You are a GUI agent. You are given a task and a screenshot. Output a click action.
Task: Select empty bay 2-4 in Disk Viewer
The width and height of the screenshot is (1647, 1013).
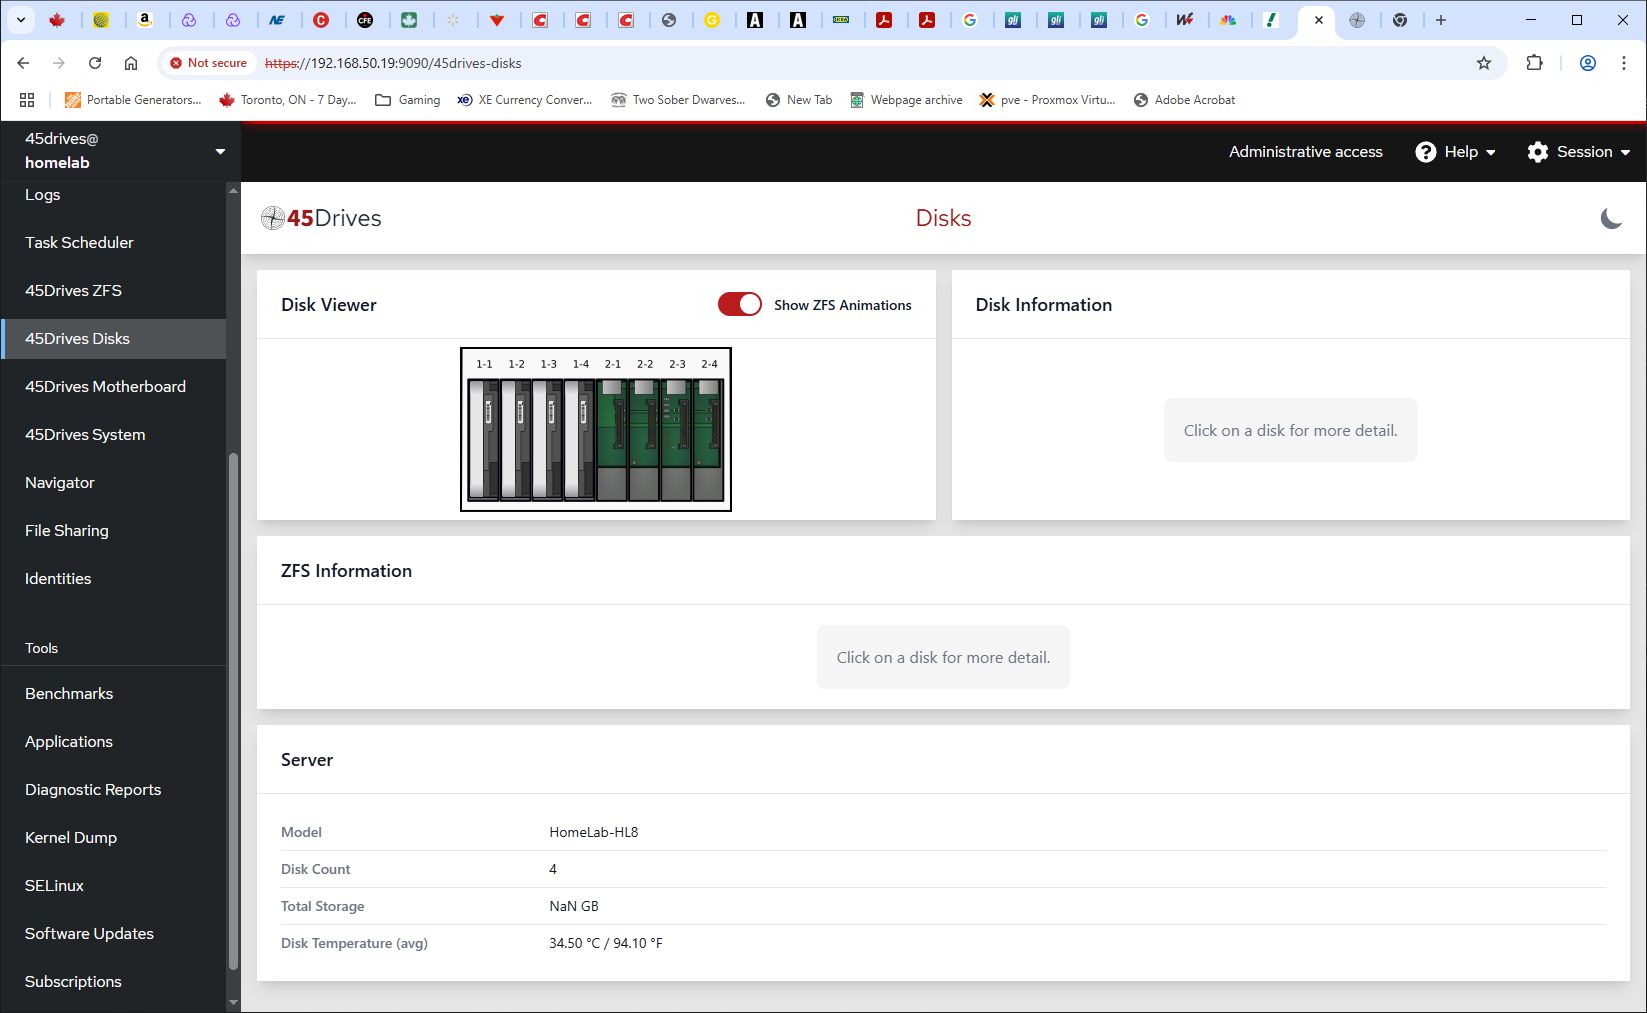[708, 438]
